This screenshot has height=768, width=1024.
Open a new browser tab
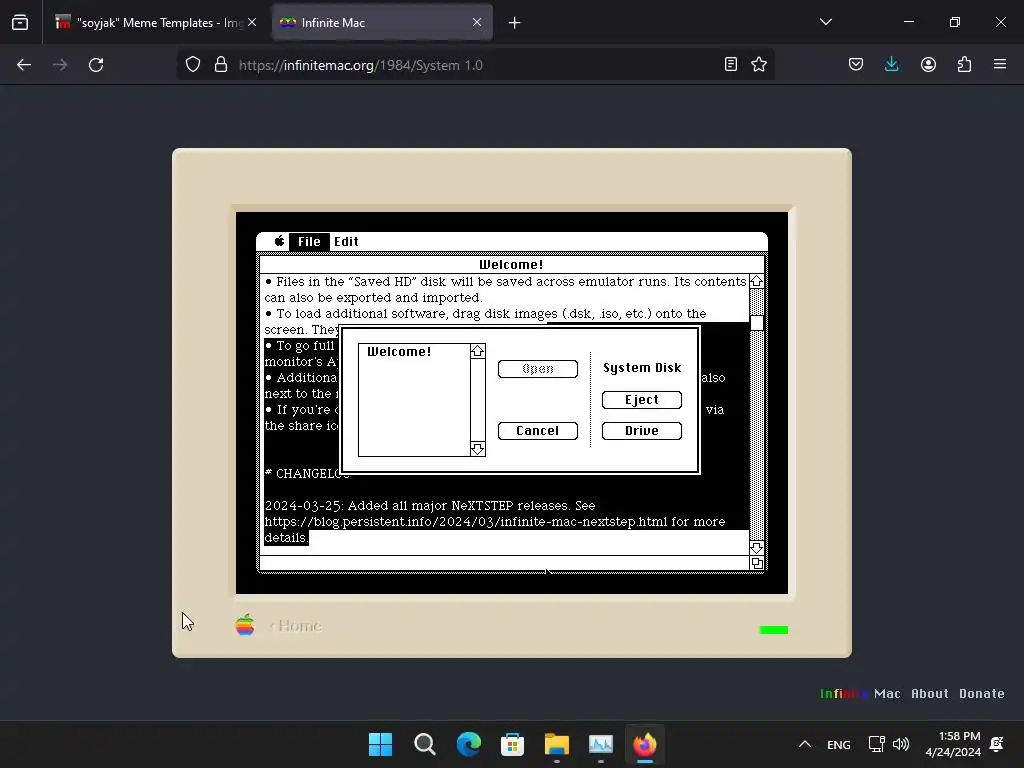tap(515, 23)
